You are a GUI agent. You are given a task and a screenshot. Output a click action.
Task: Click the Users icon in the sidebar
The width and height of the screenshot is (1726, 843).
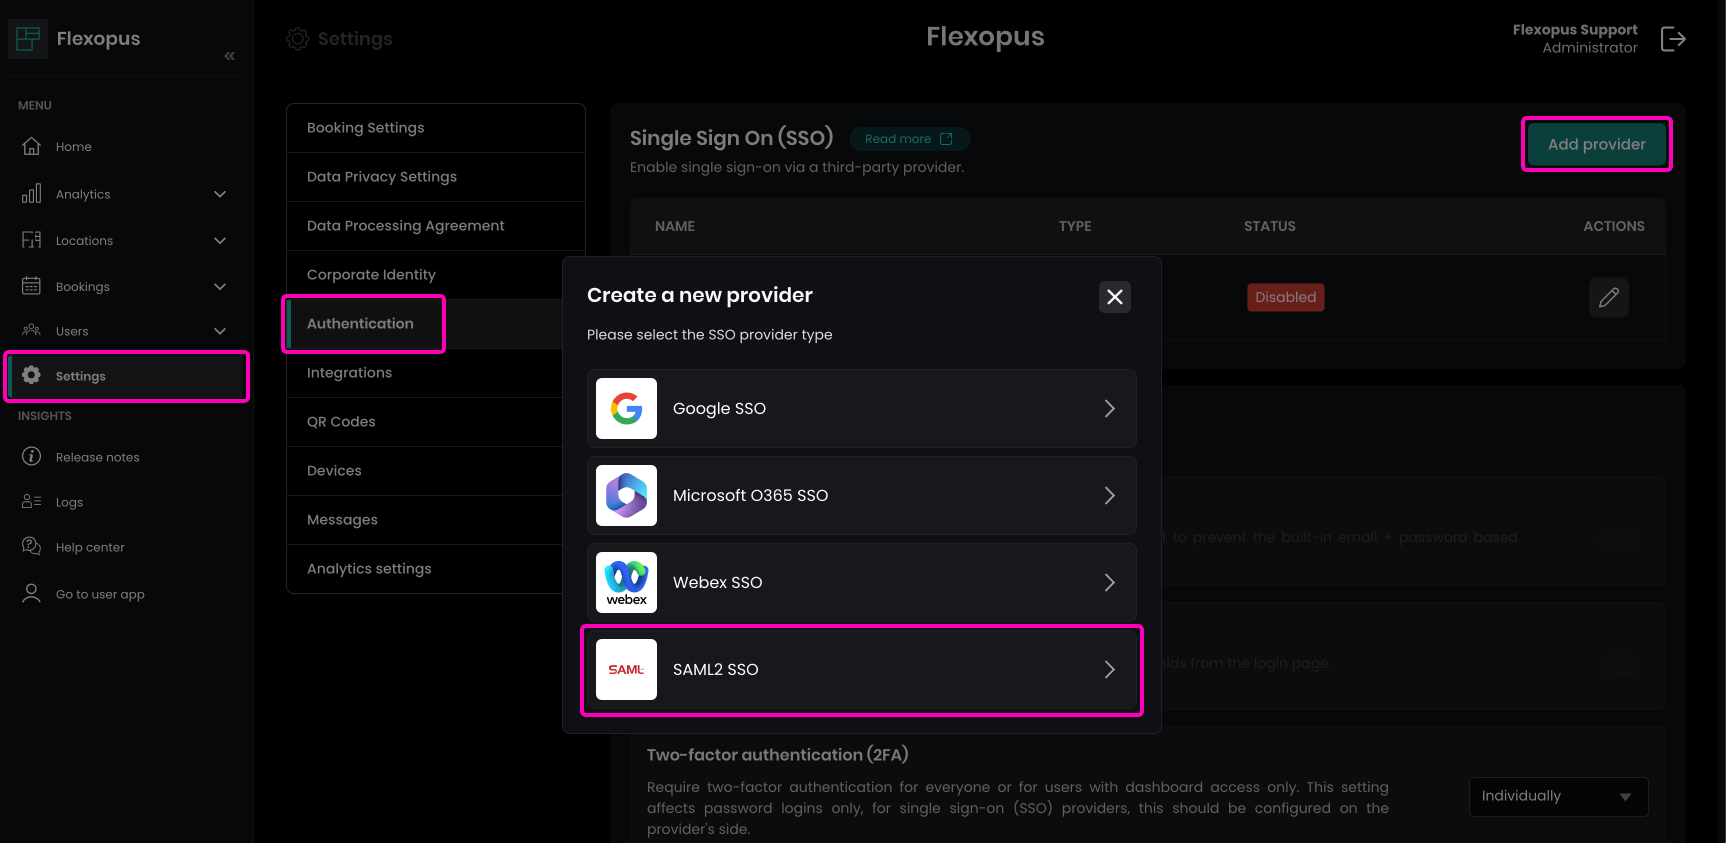pos(31,331)
